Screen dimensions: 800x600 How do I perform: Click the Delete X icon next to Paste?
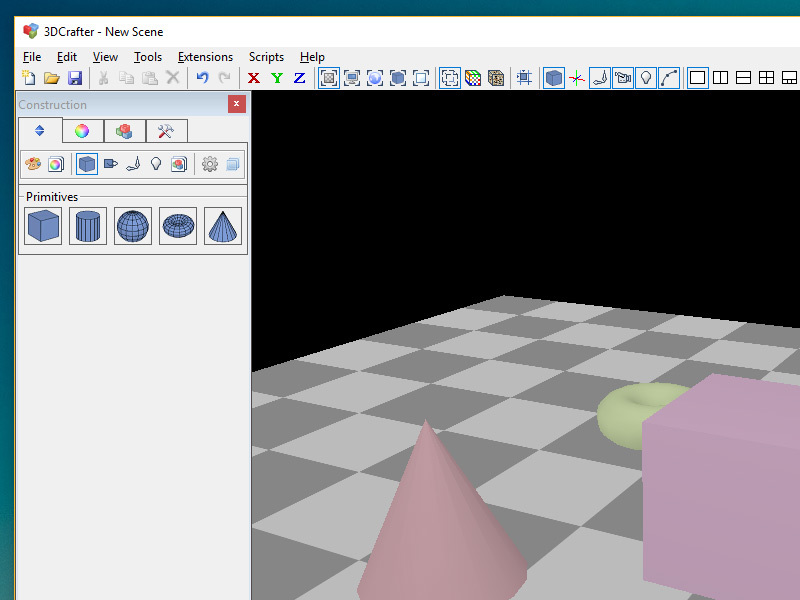[x=173, y=78]
